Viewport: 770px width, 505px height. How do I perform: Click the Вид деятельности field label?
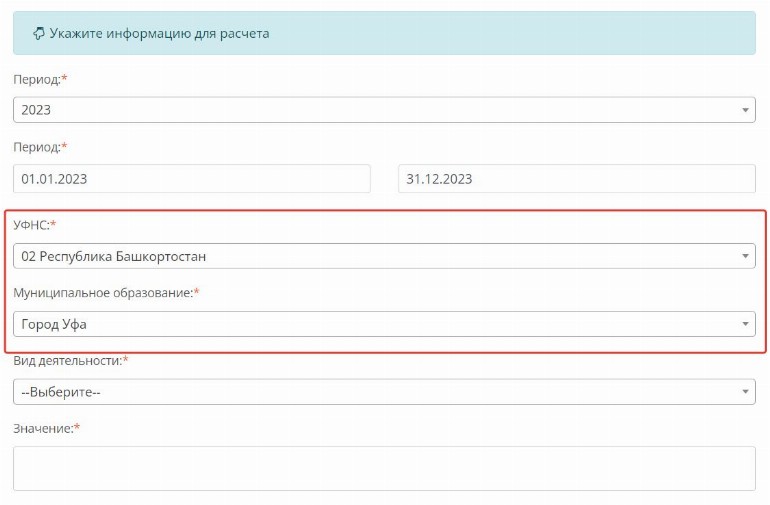(66, 360)
